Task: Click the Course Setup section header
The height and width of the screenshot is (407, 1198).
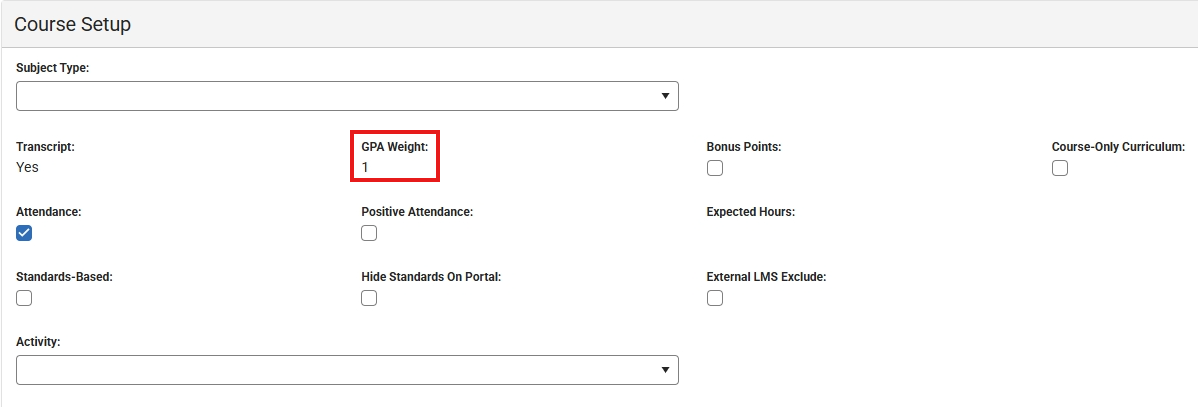Action: [73, 24]
